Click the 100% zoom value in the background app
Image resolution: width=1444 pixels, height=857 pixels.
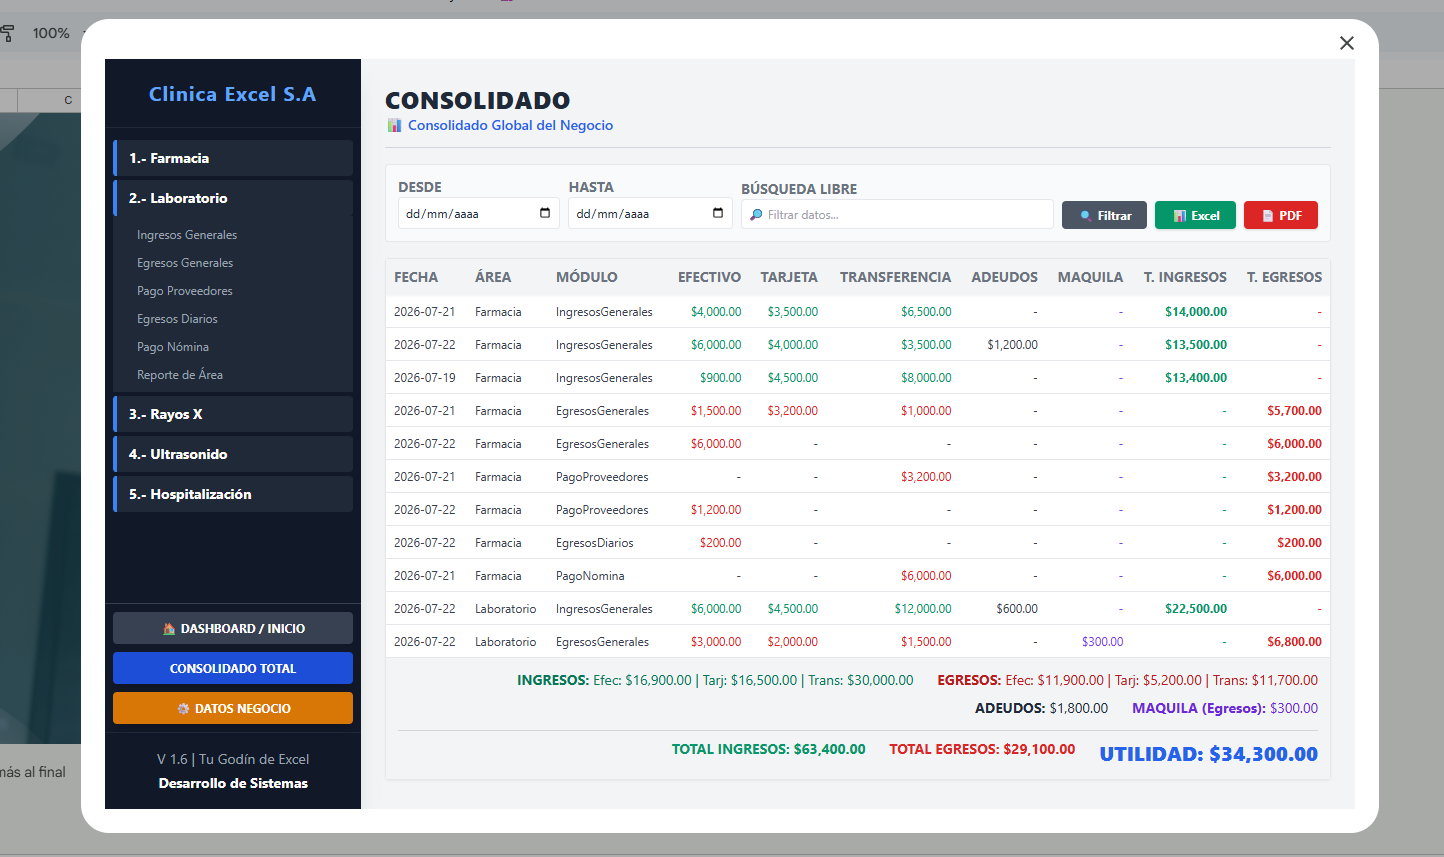tap(51, 33)
